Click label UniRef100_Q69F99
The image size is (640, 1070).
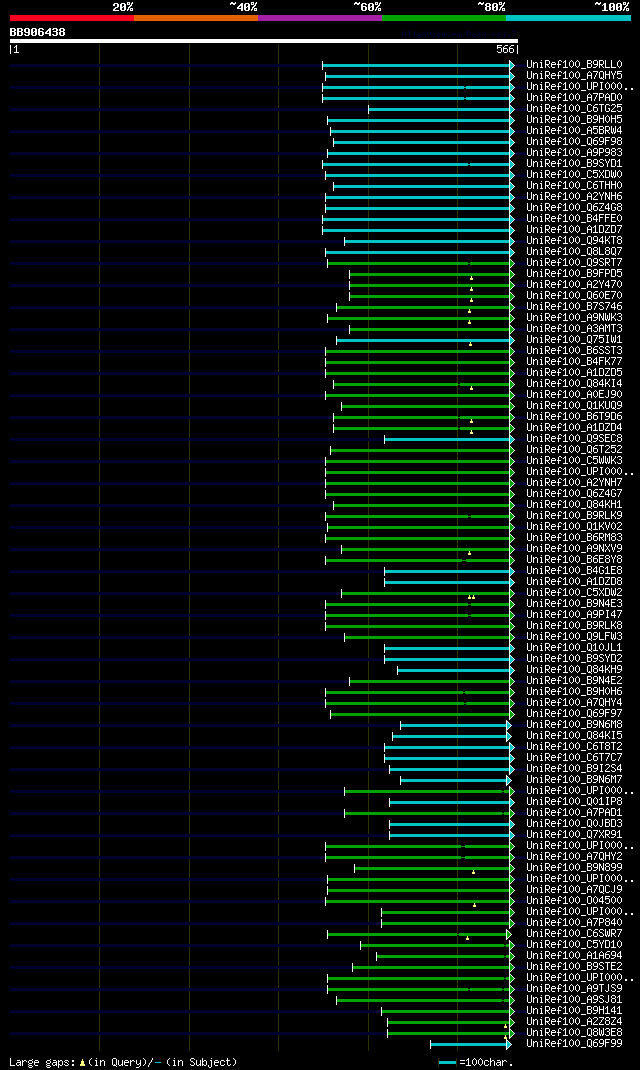click(574, 1043)
